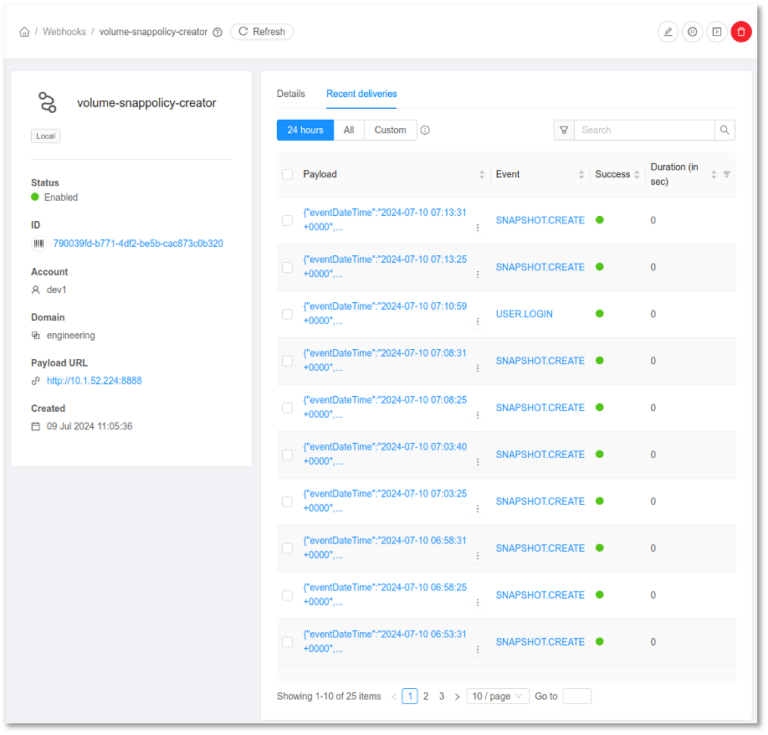
Task: Check the 07:08:25 delivery row
Action: pyautogui.click(x=288, y=408)
